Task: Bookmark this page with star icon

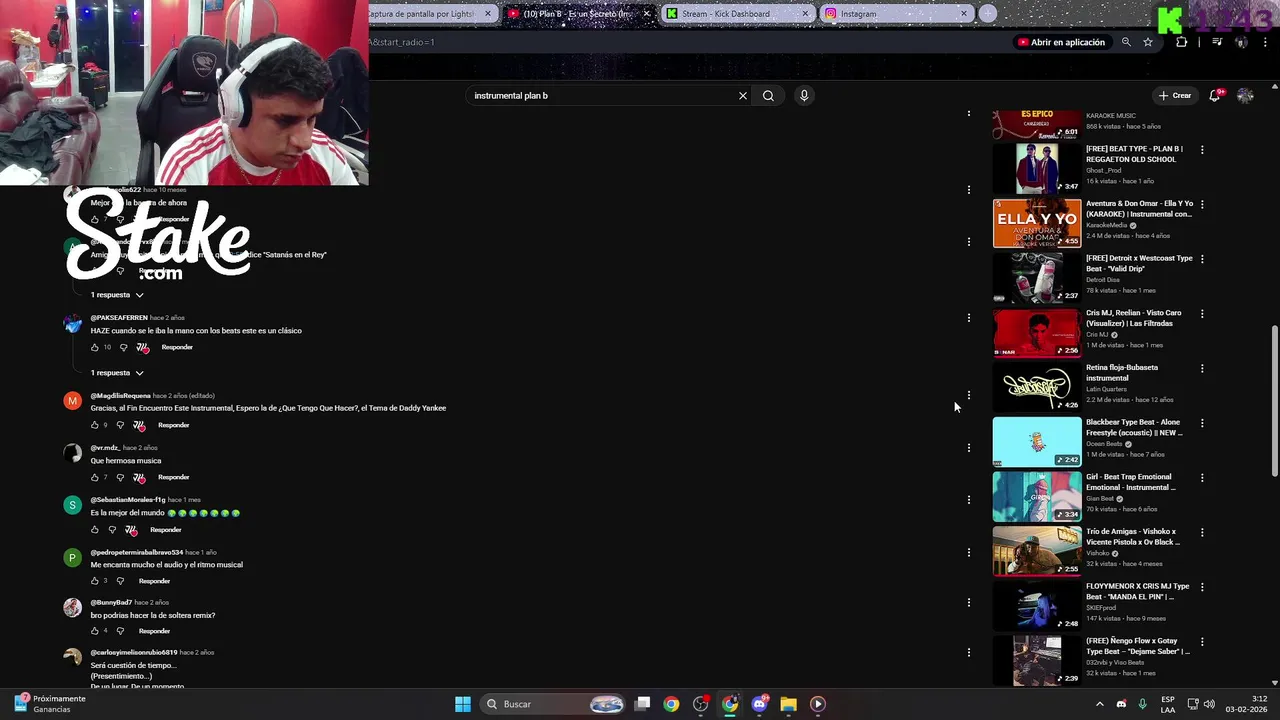Action: coord(1148,42)
